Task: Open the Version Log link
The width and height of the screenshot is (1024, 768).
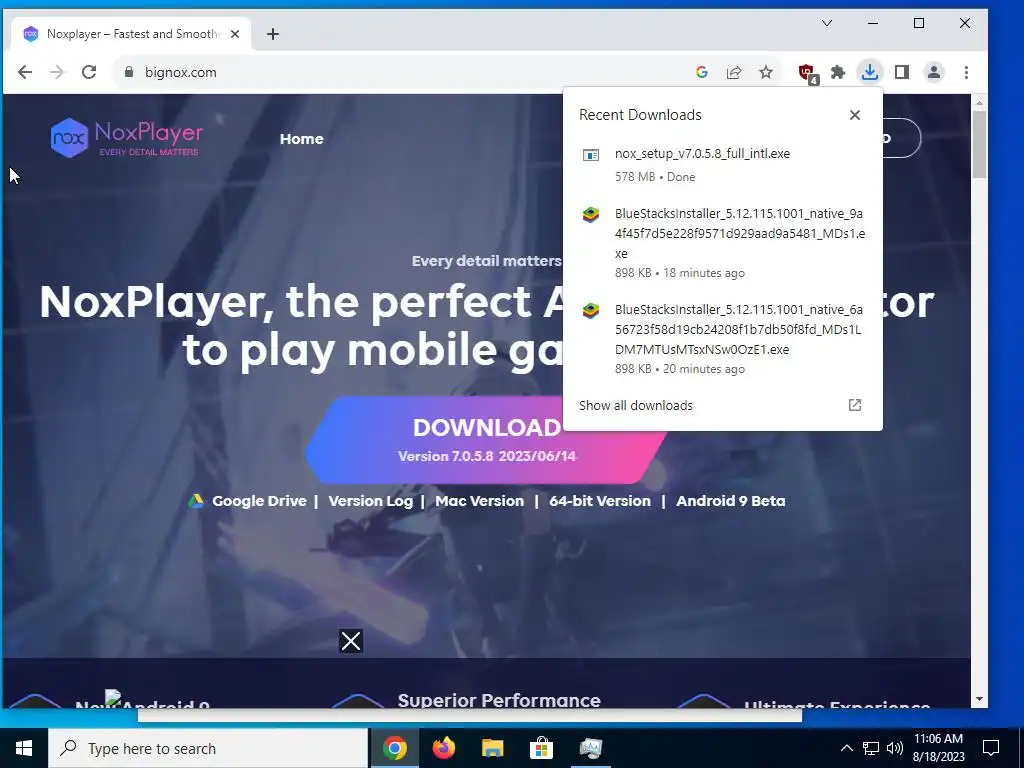Action: (370, 501)
